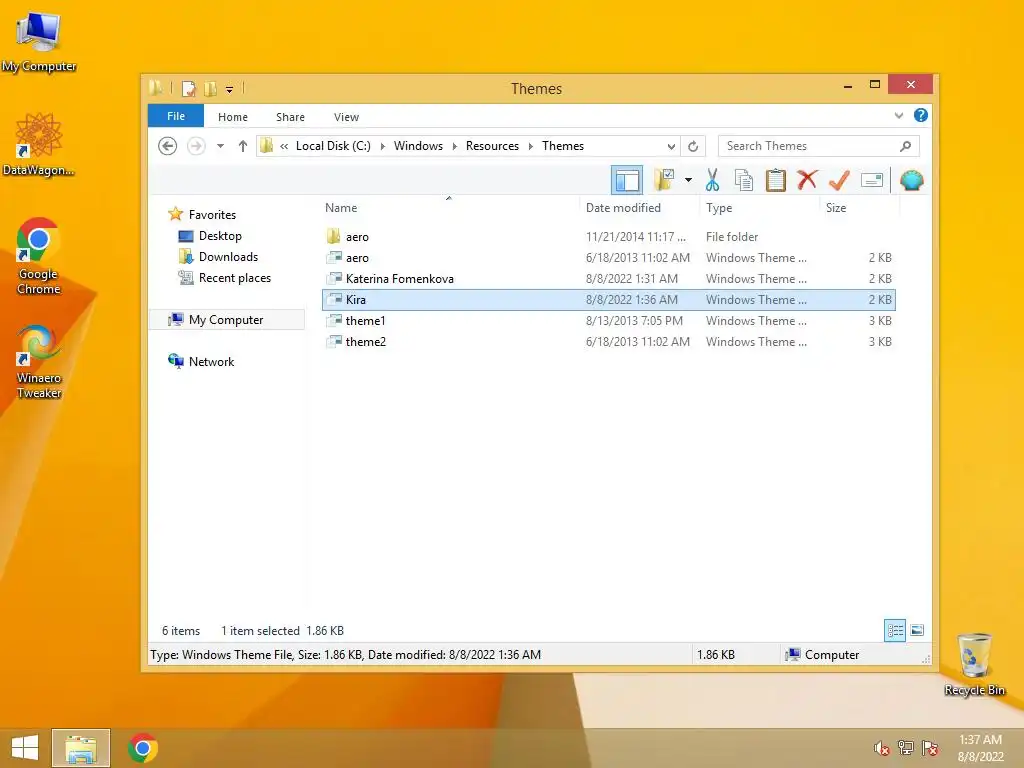The image size is (1024, 768).
Task: Click the Search Themes input box
Action: tap(818, 146)
